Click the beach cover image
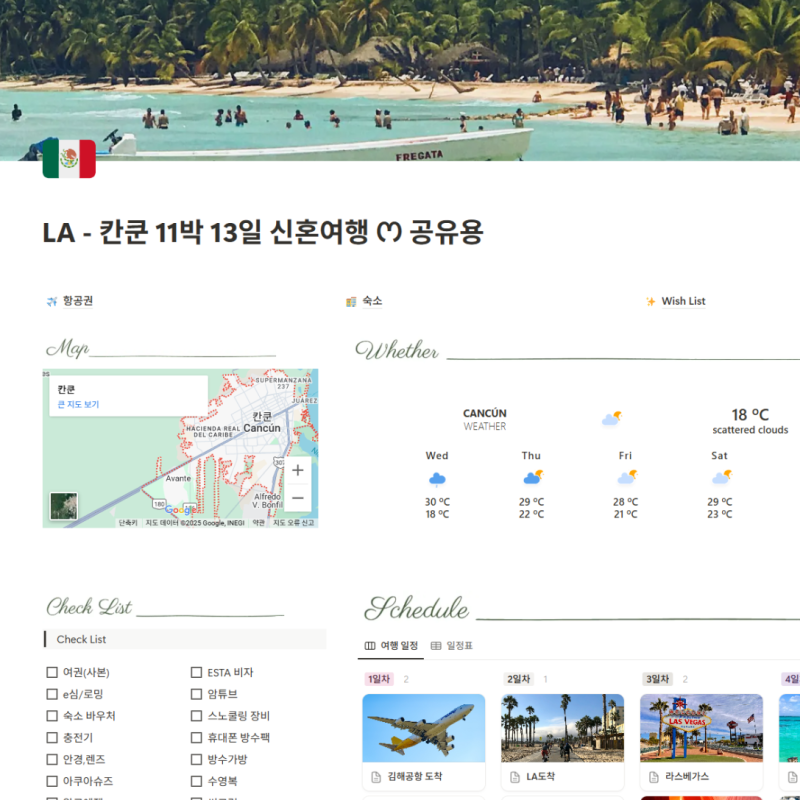800x800 pixels. point(400,80)
